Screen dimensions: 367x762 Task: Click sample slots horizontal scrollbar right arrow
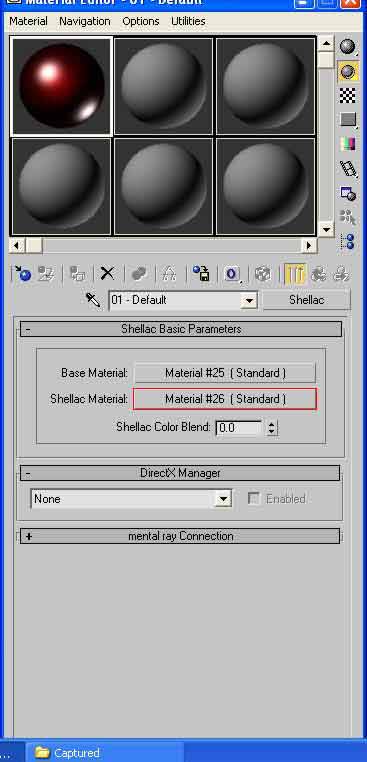coord(309,245)
